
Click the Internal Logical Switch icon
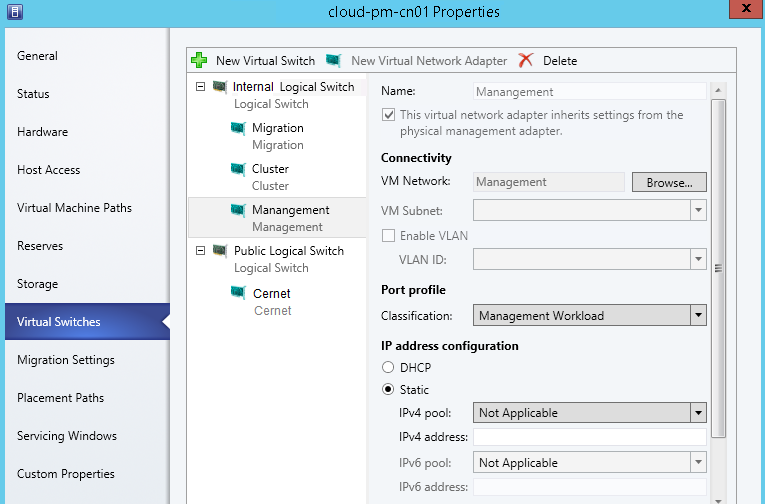click(219, 87)
